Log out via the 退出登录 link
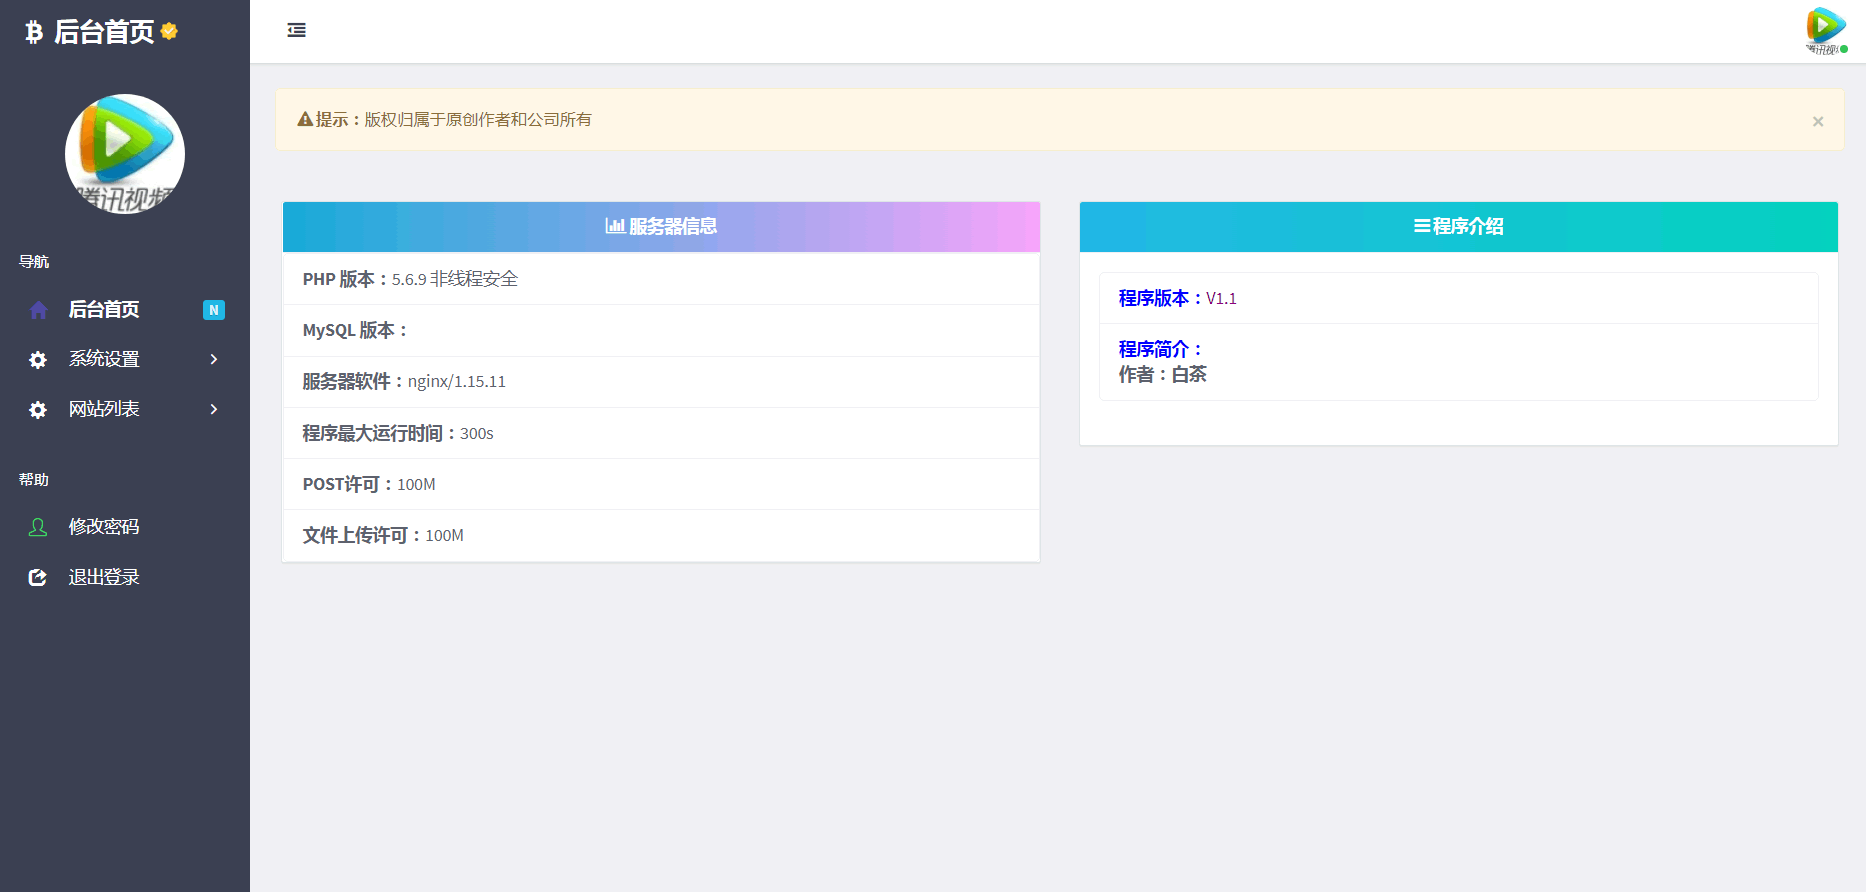Viewport: 1866px width, 892px height. [x=104, y=577]
